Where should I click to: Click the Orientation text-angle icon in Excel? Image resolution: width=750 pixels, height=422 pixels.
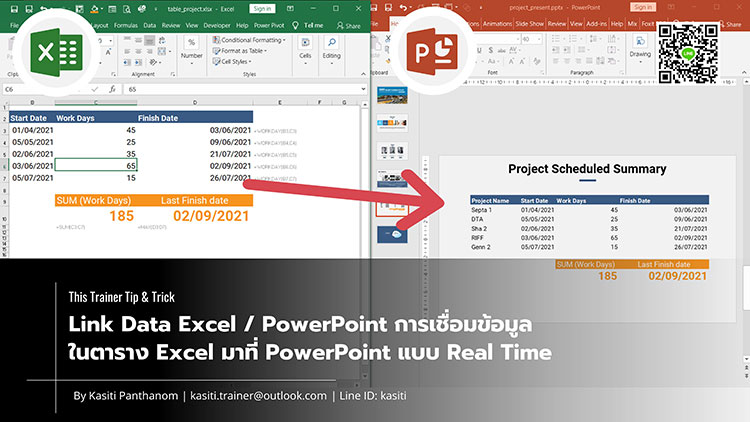pyautogui.click(x=153, y=62)
